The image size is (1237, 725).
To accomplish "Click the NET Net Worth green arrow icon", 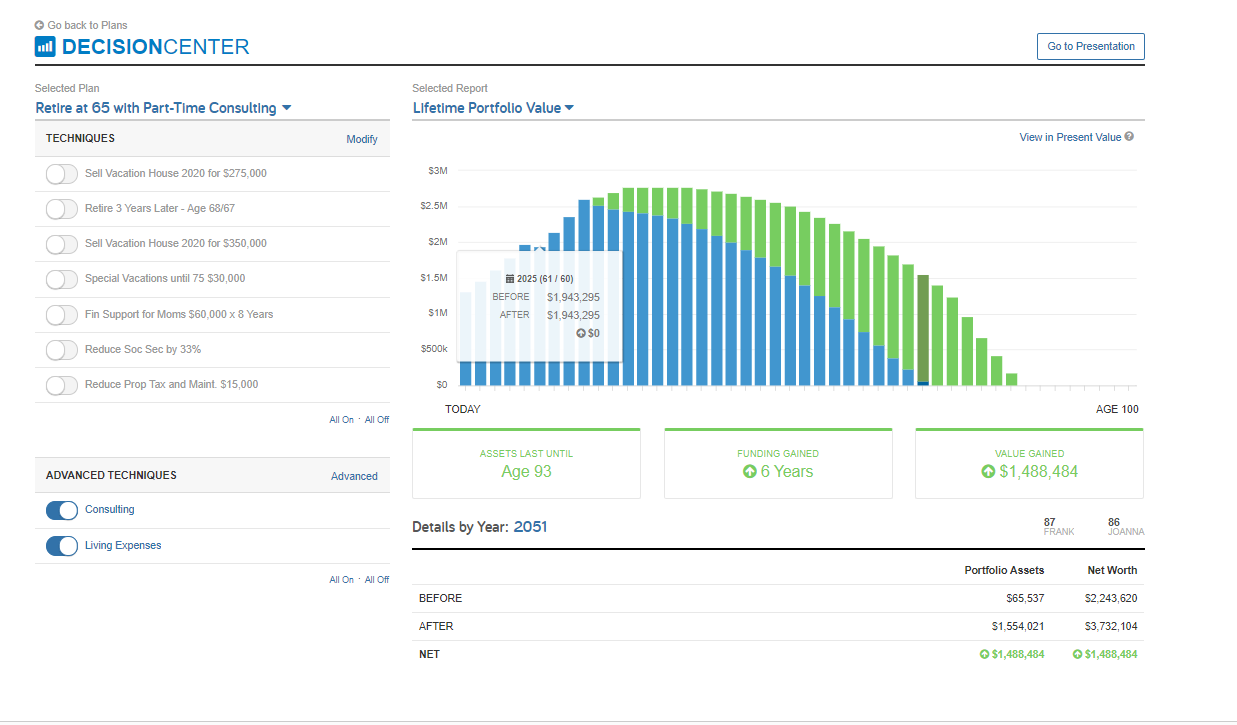I will point(1077,654).
